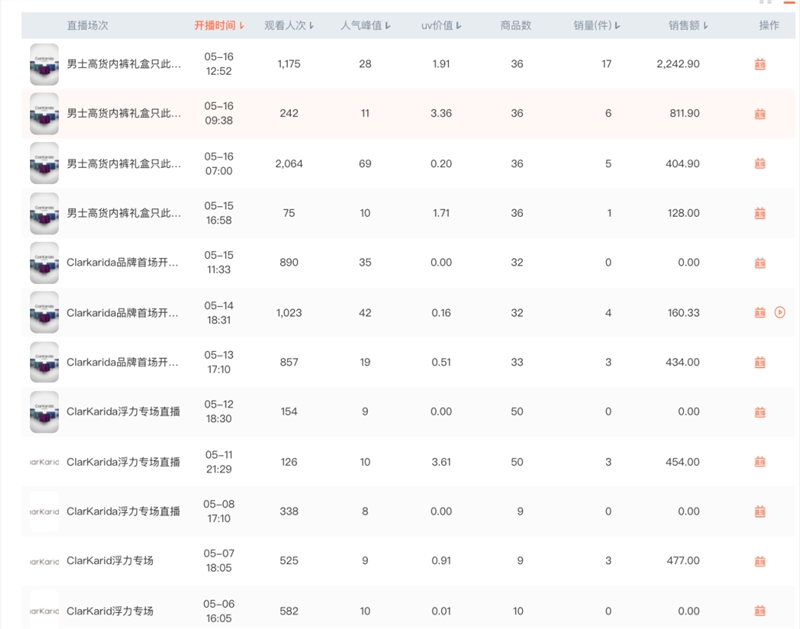Open ClarKarida浮力专场直播 from 05-08 17:10
Screen dimensions: 800x629
[123, 511]
